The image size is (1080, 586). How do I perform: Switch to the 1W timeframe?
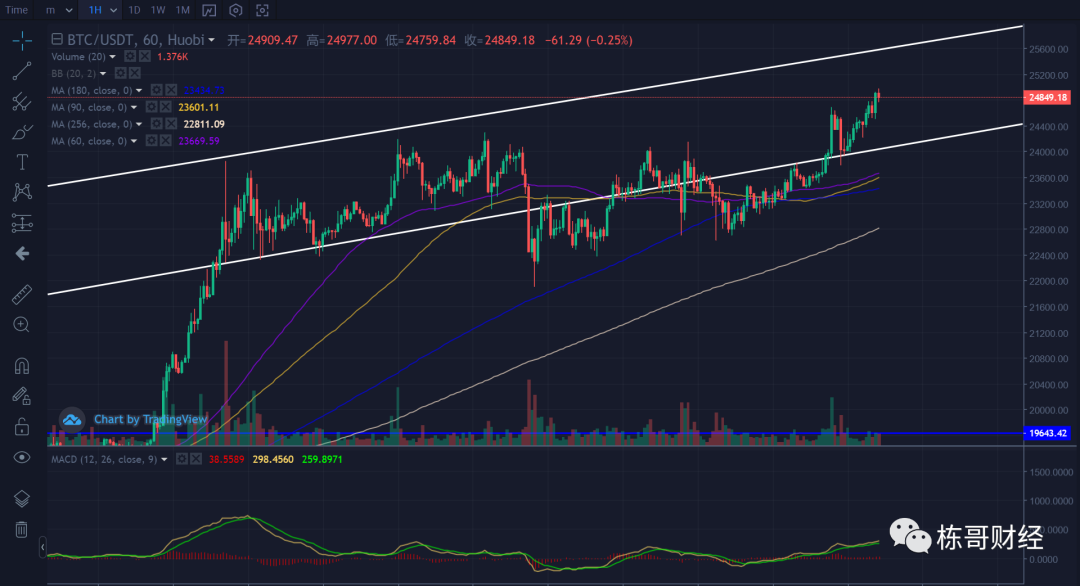pyautogui.click(x=158, y=10)
